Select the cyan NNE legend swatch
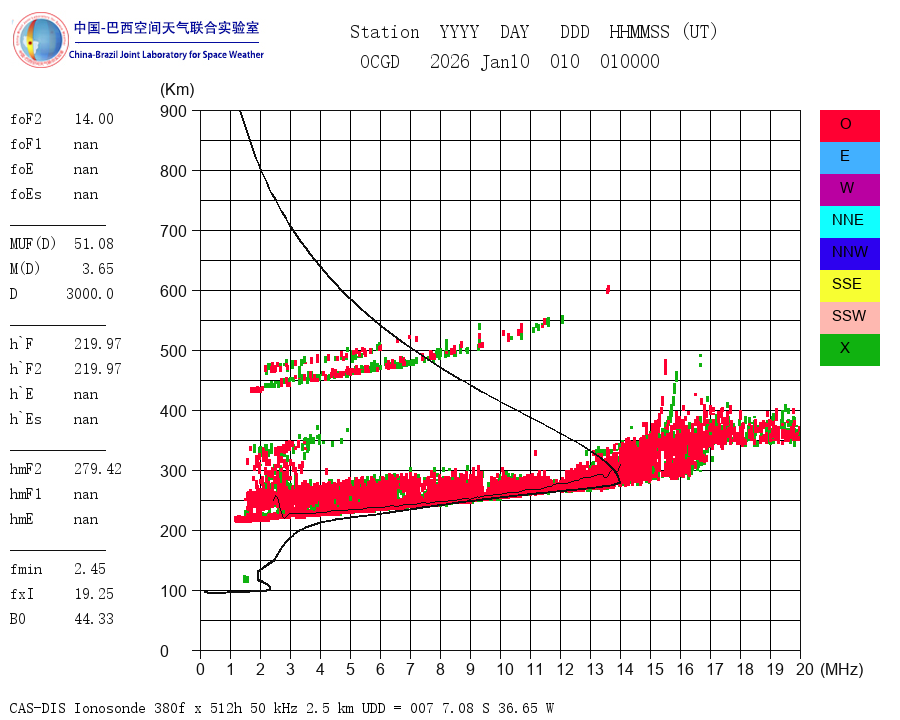Image resolution: width=900 pixels, height=720 pixels. point(849,222)
